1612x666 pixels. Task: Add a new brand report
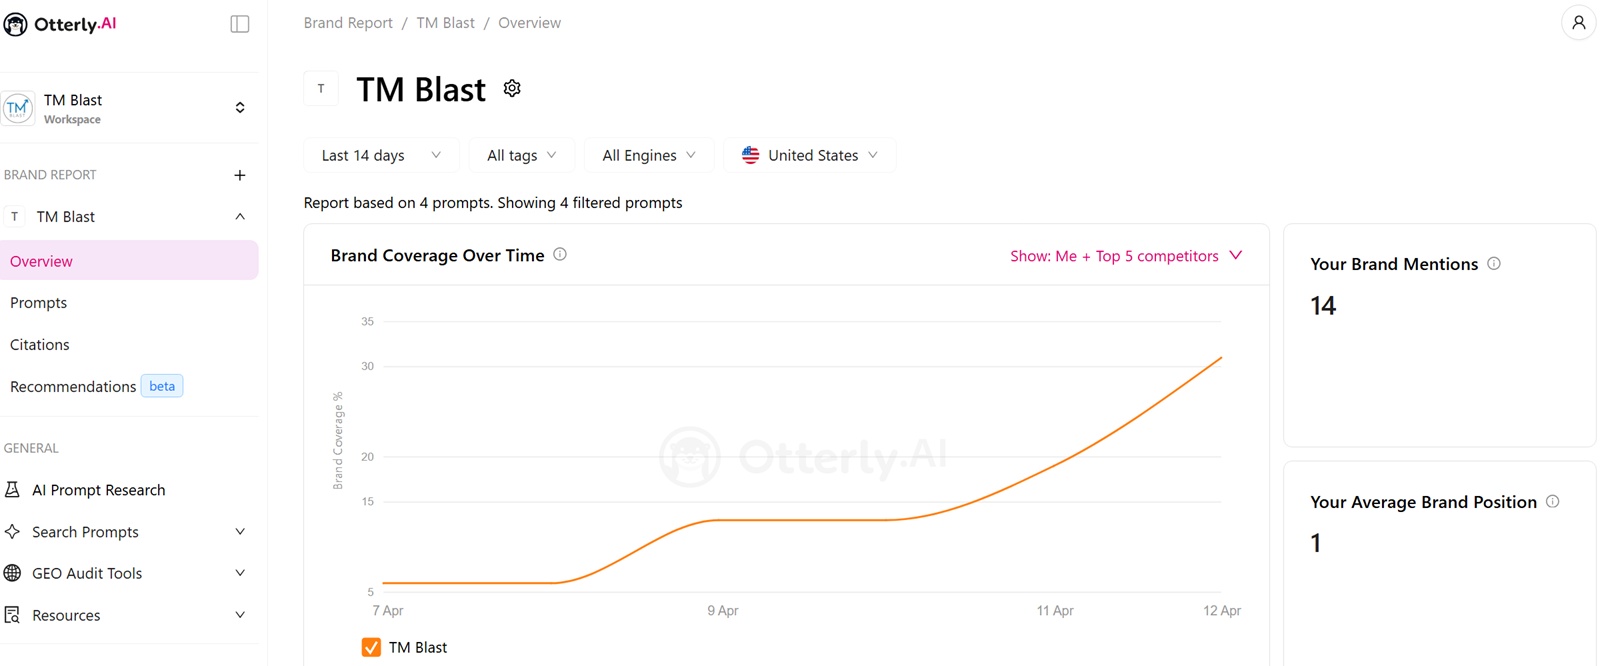[240, 175]
